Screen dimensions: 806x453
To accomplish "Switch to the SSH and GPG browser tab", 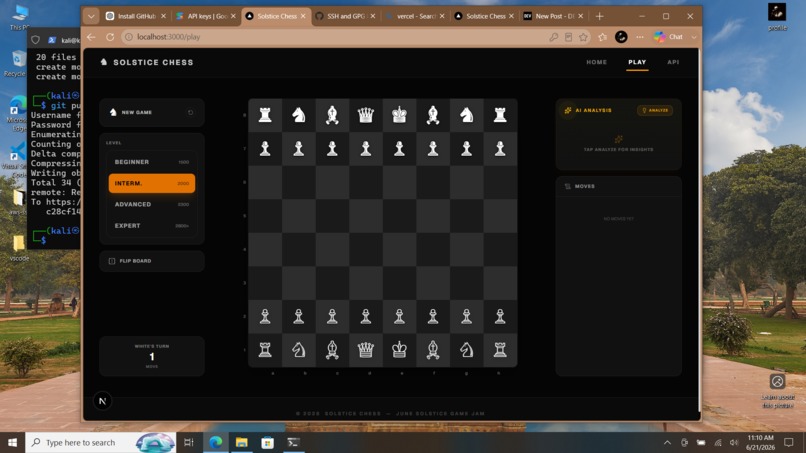I will (345, 16).
